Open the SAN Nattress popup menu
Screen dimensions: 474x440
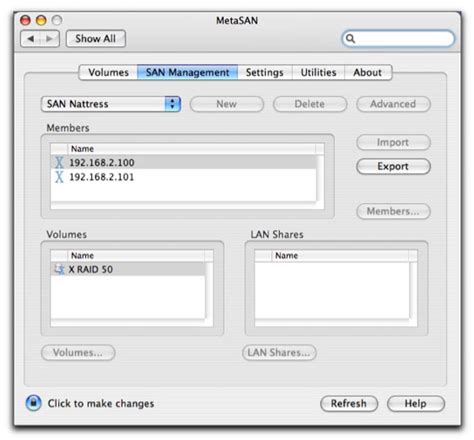click(111, 104)
